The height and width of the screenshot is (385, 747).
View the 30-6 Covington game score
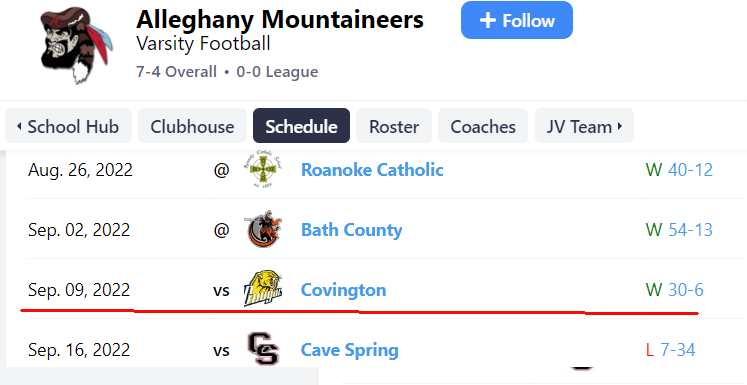(686, 290)
